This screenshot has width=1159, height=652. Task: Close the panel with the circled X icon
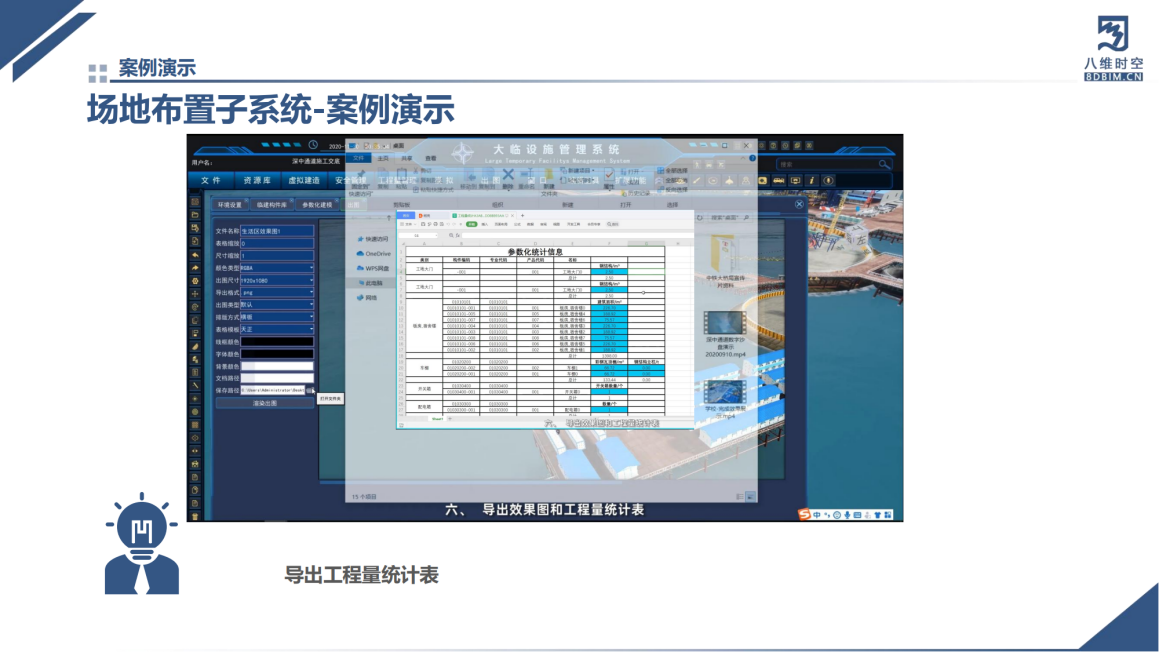click(799, 204)
